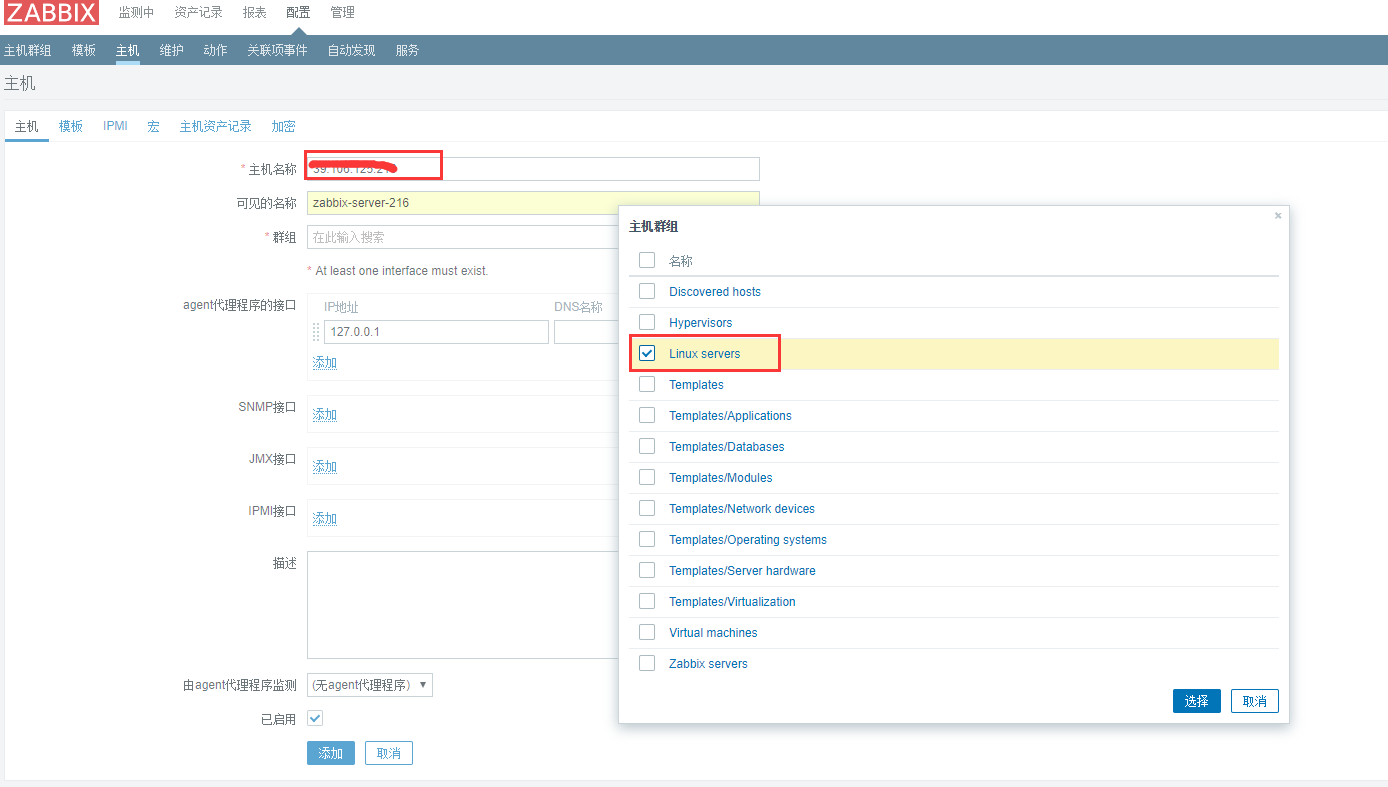Open the Zabbix servers link
Screen dimensions: 1388x787
tap(708, 664)
